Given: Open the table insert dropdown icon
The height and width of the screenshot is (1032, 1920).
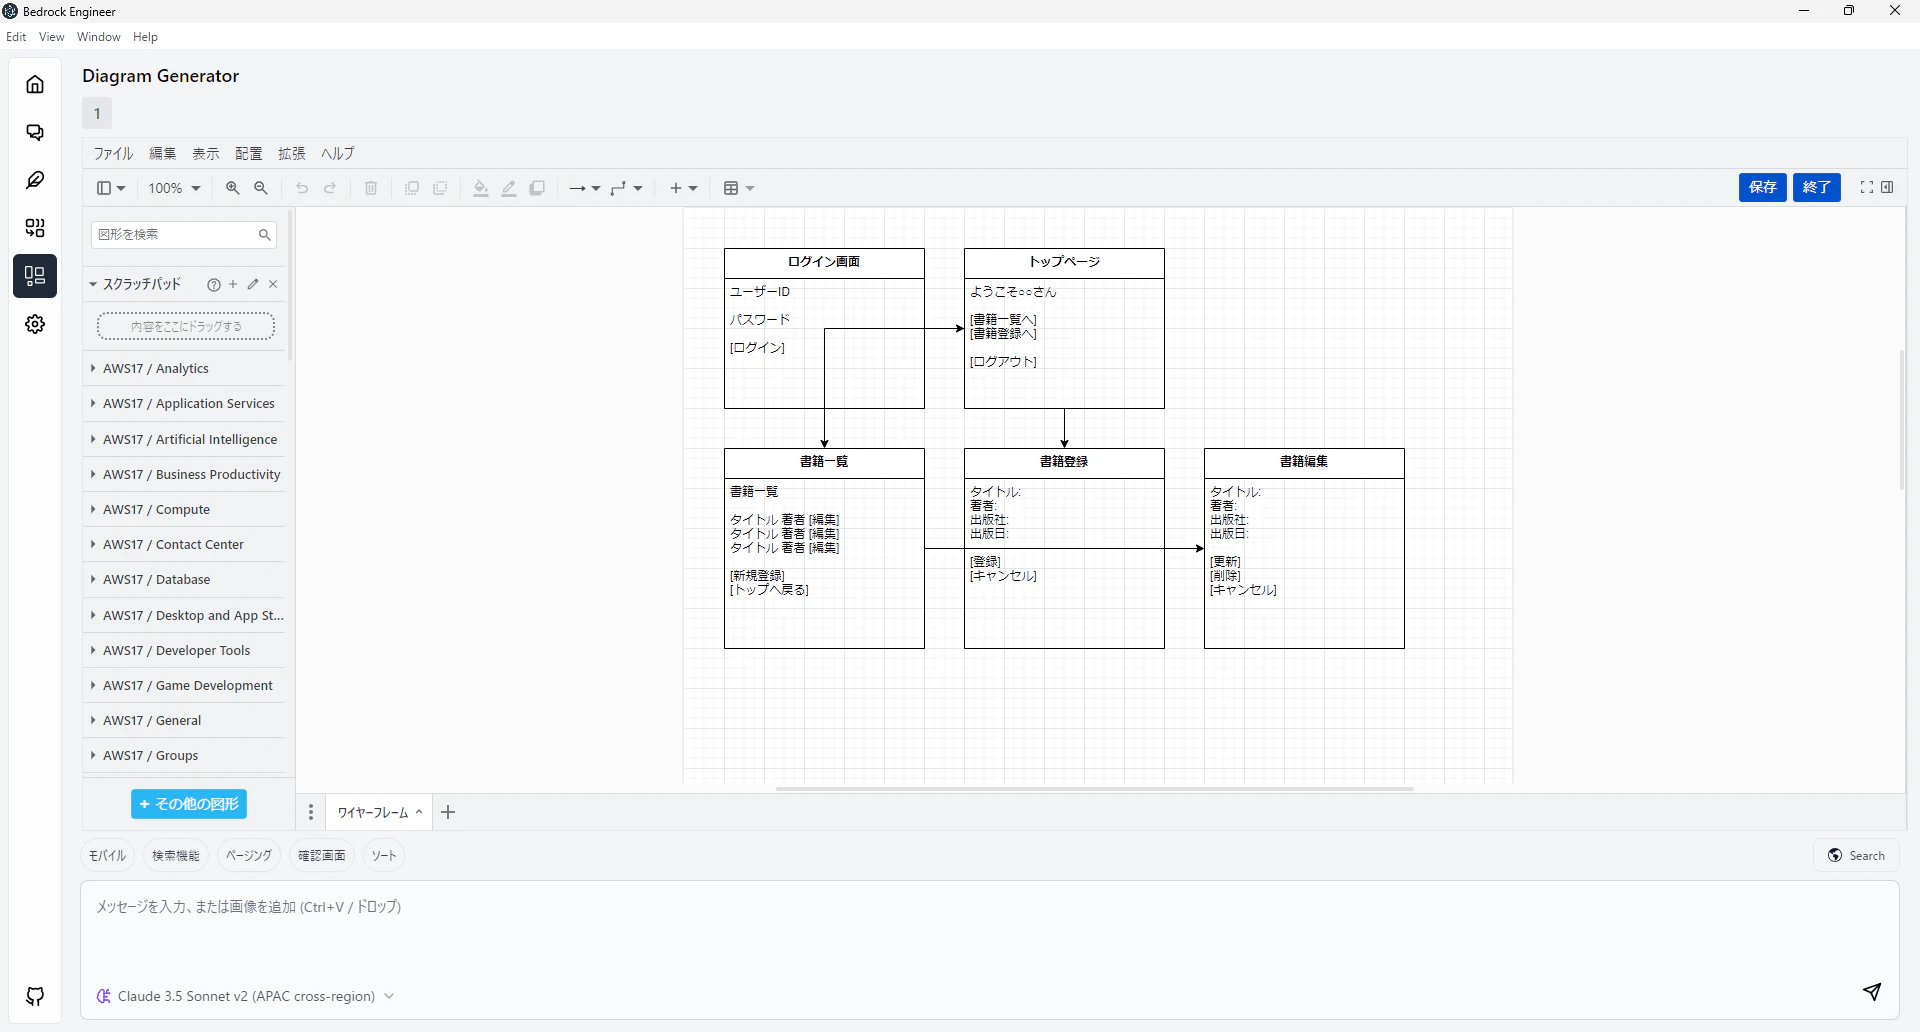Looking at the screenshot, I should pos(738,188).
